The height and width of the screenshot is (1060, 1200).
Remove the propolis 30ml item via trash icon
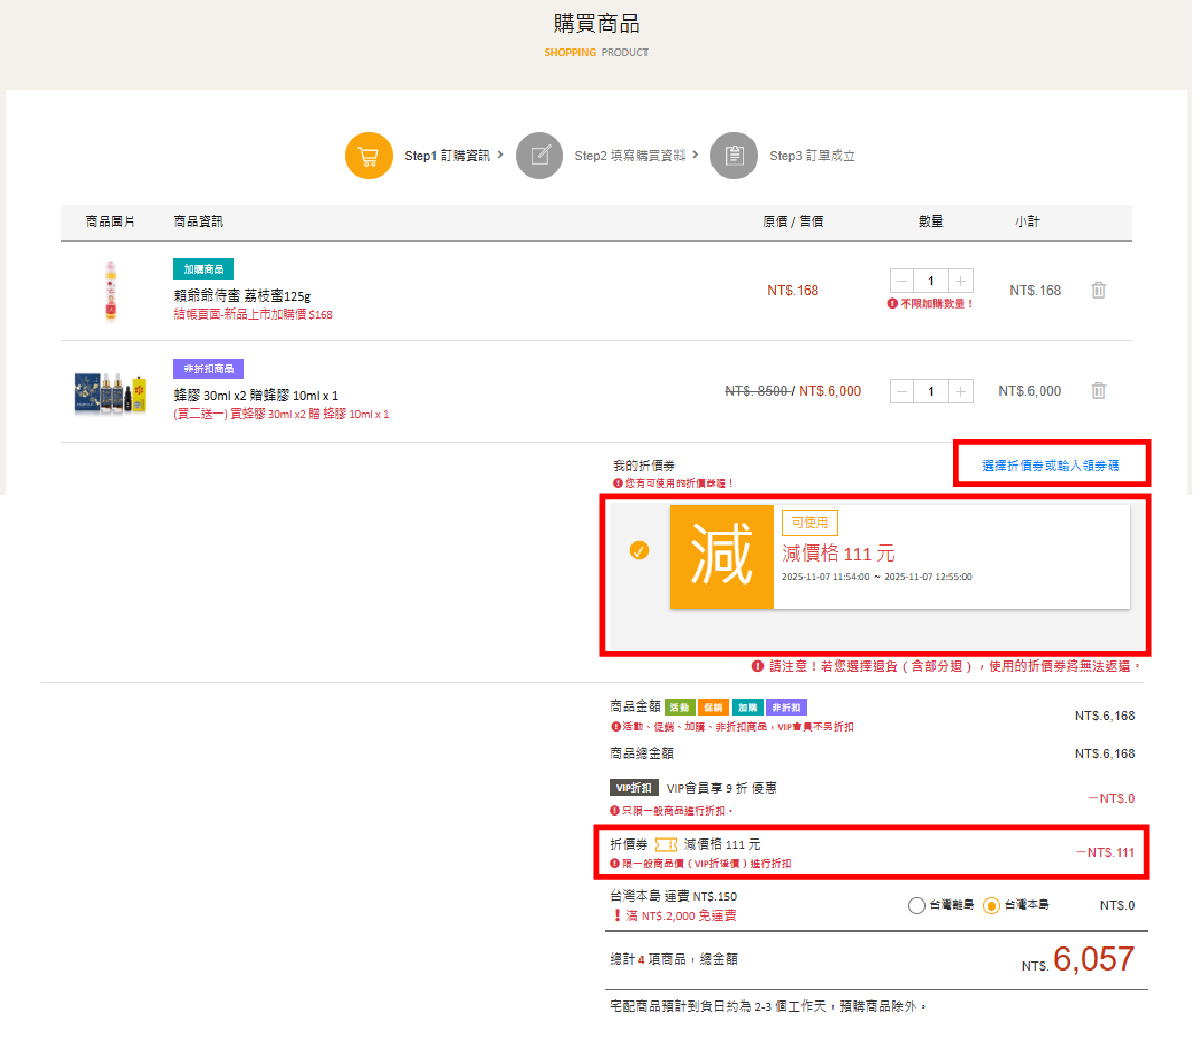(x=1098, y=391)
